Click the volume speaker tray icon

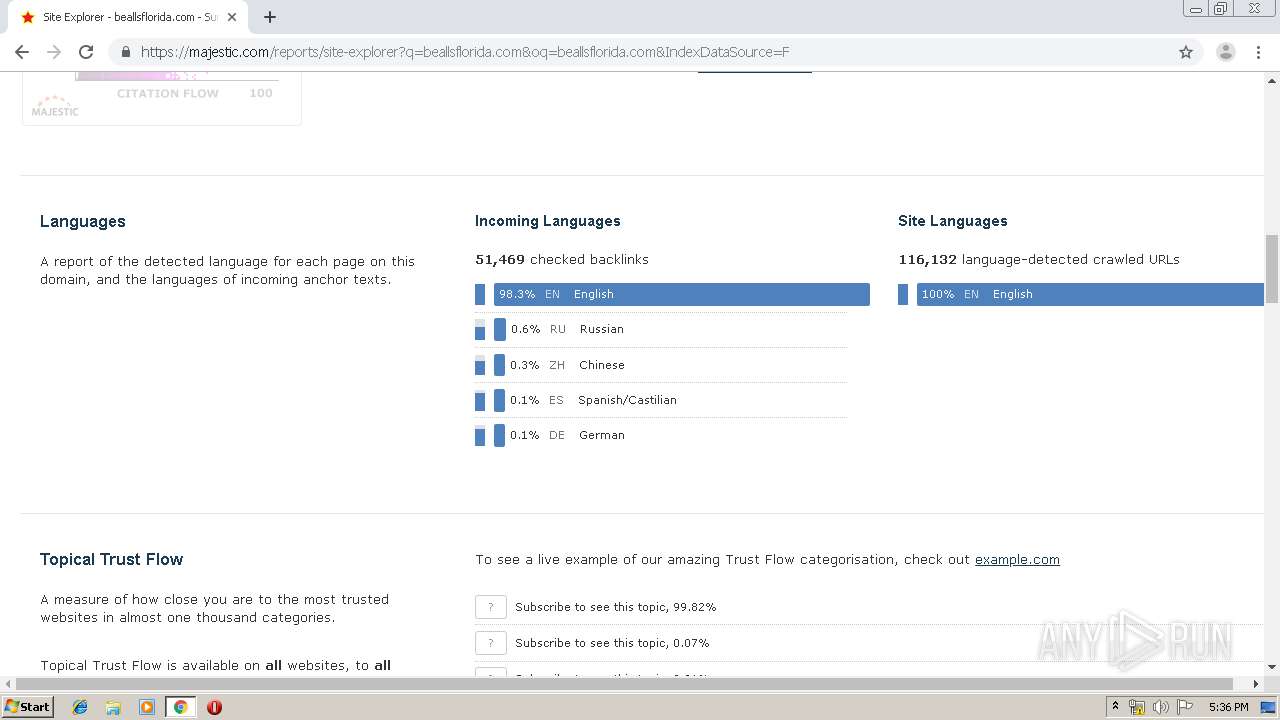[1160, 707]
